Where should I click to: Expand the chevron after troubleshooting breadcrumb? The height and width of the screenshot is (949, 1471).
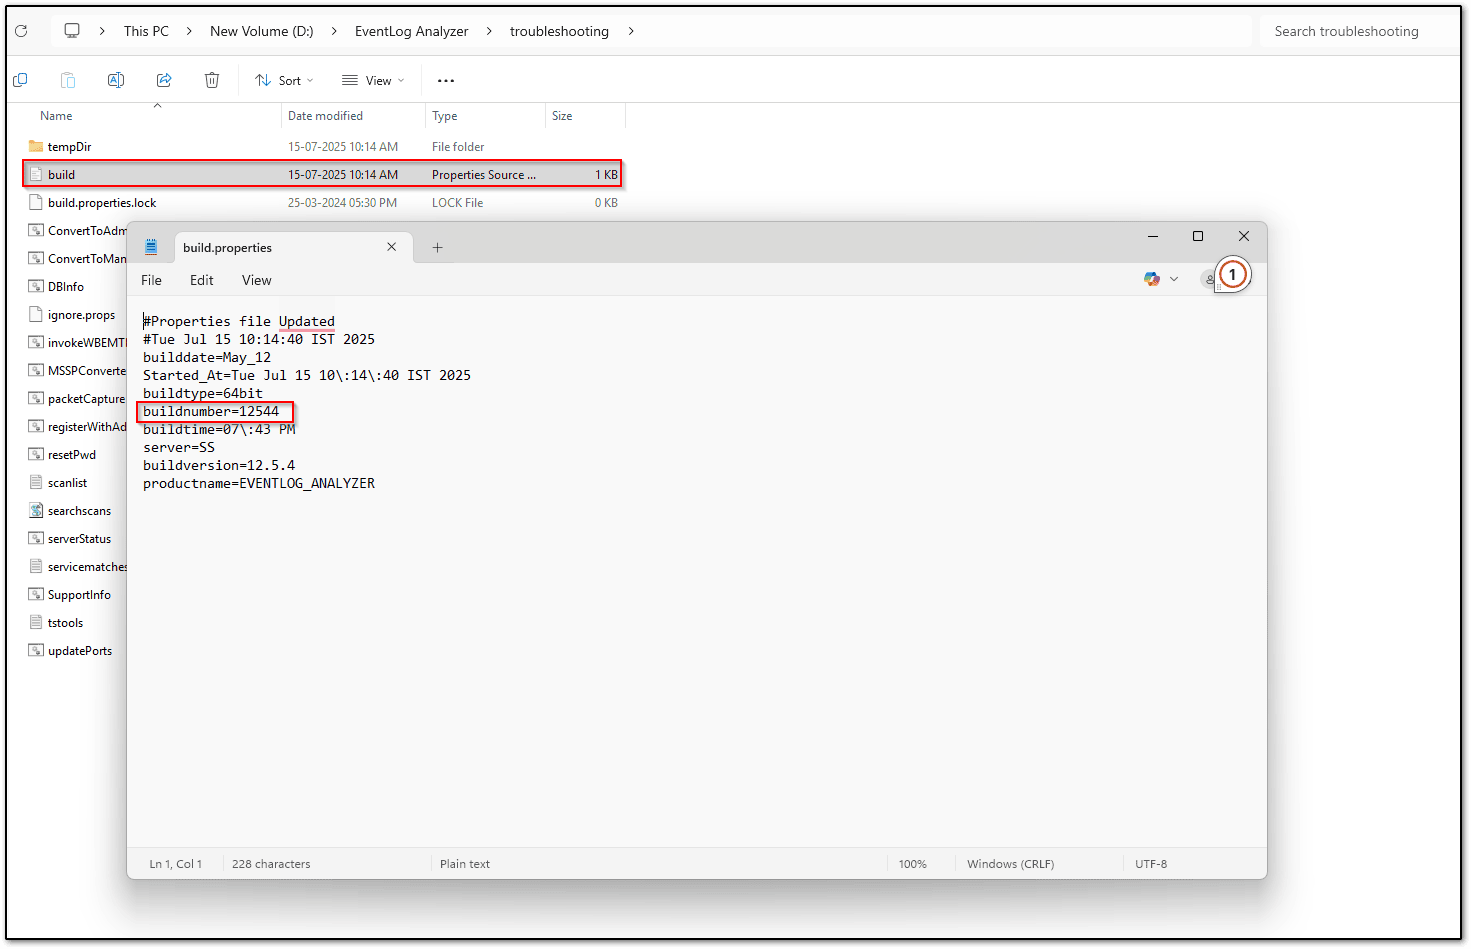pyautogui.click(x=631, y=31)
